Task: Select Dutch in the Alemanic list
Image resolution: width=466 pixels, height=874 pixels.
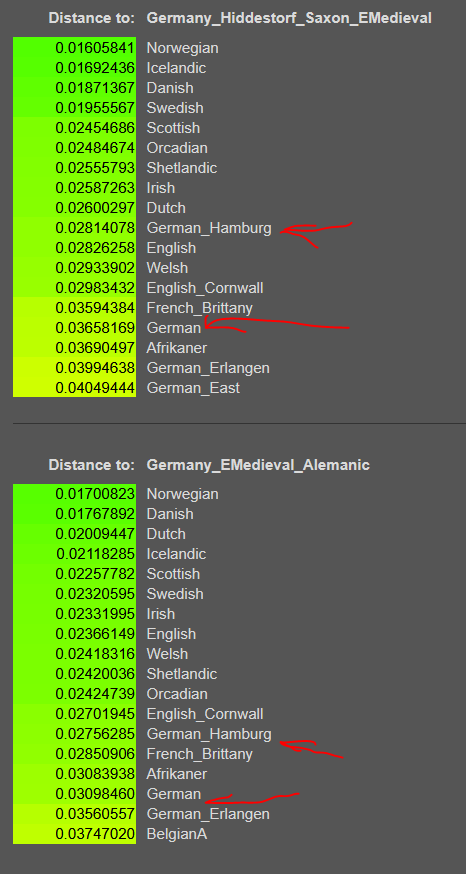Action: (x=166, y=534)
